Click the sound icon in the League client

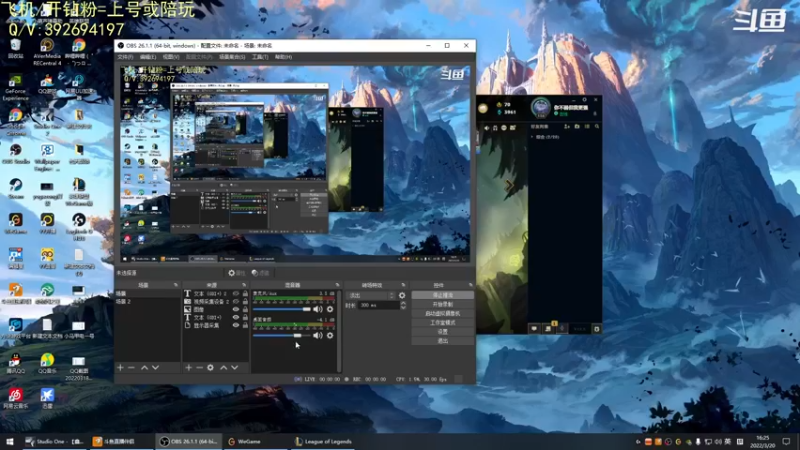pos(486,128)
